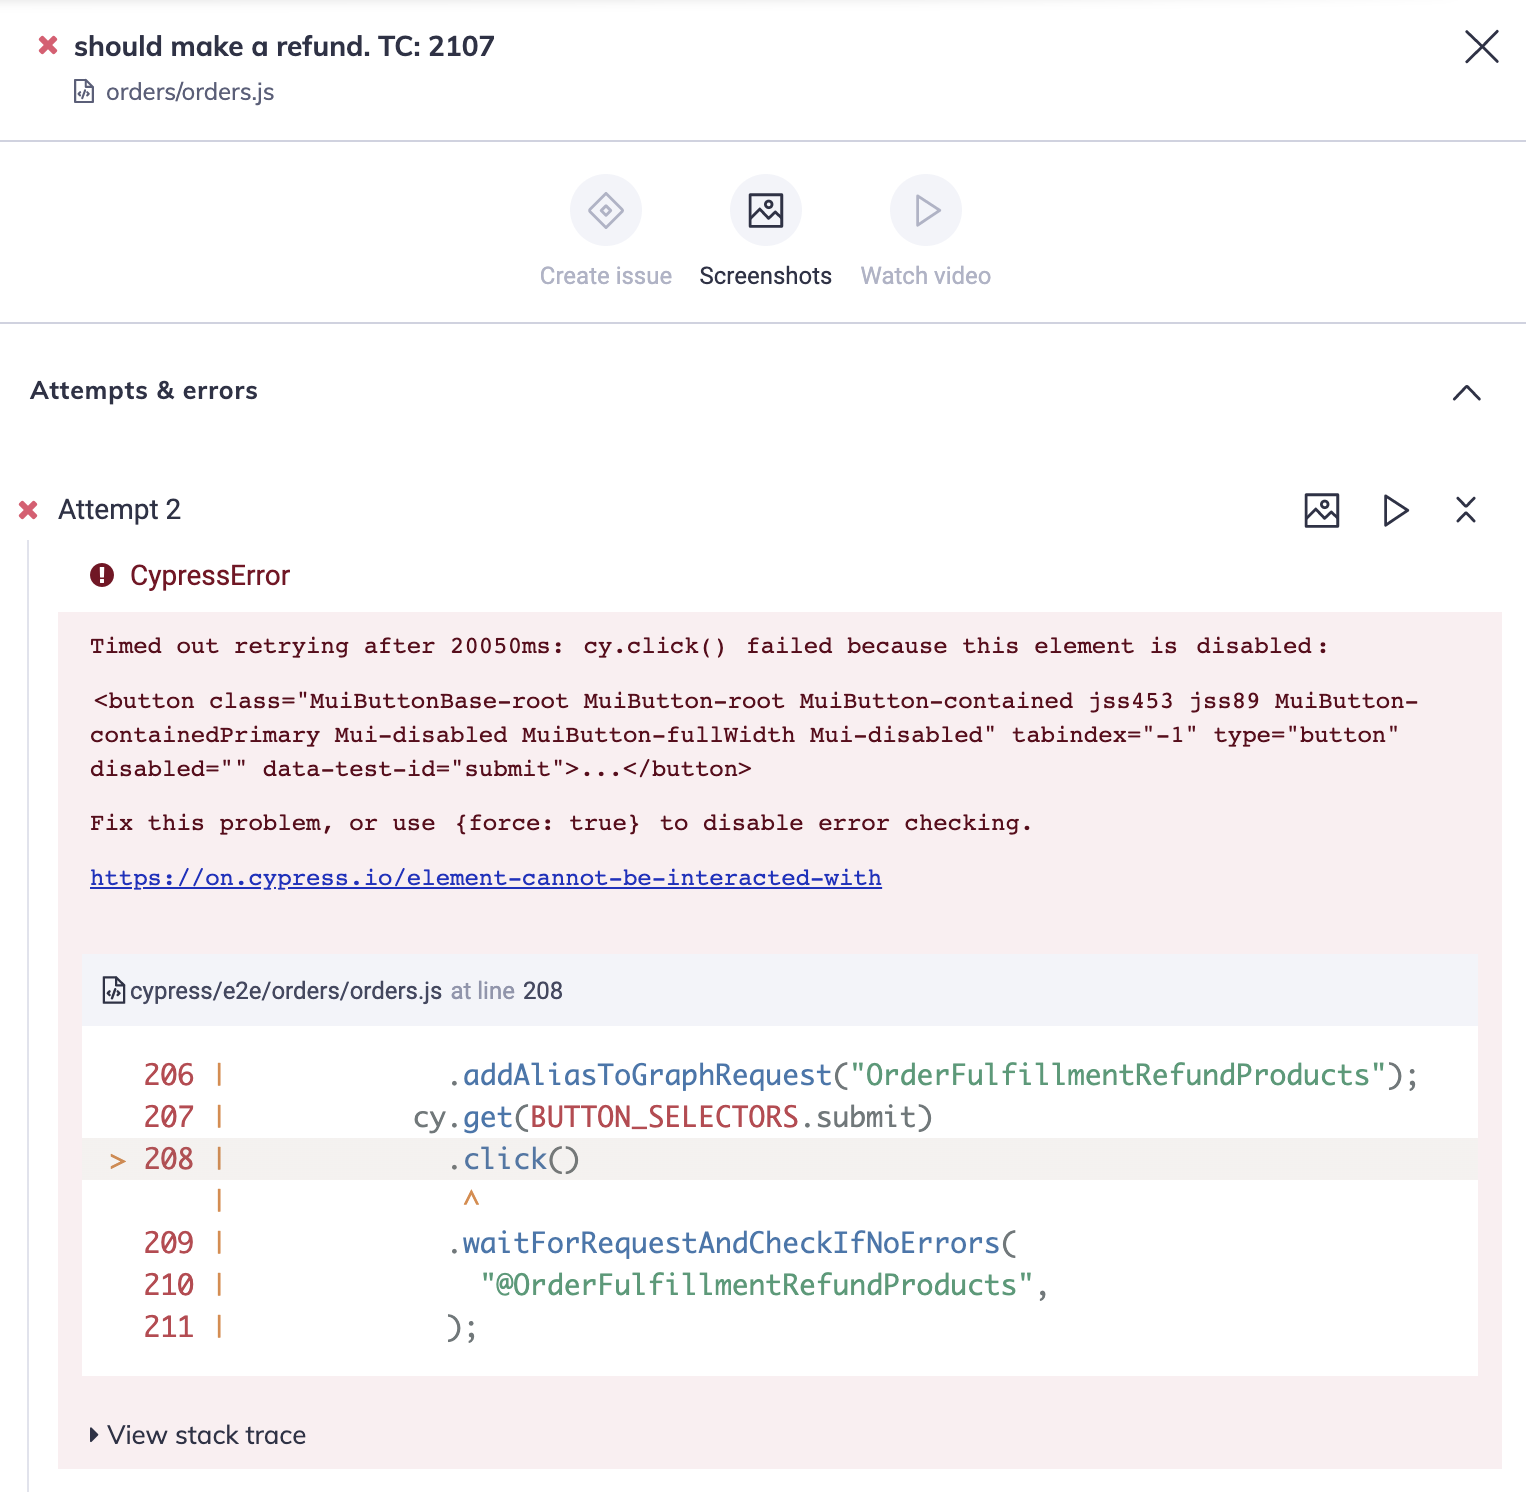Screen dimensions: 1526x1492
Task: Click the Attempts & errors header text
Action: 143,390
